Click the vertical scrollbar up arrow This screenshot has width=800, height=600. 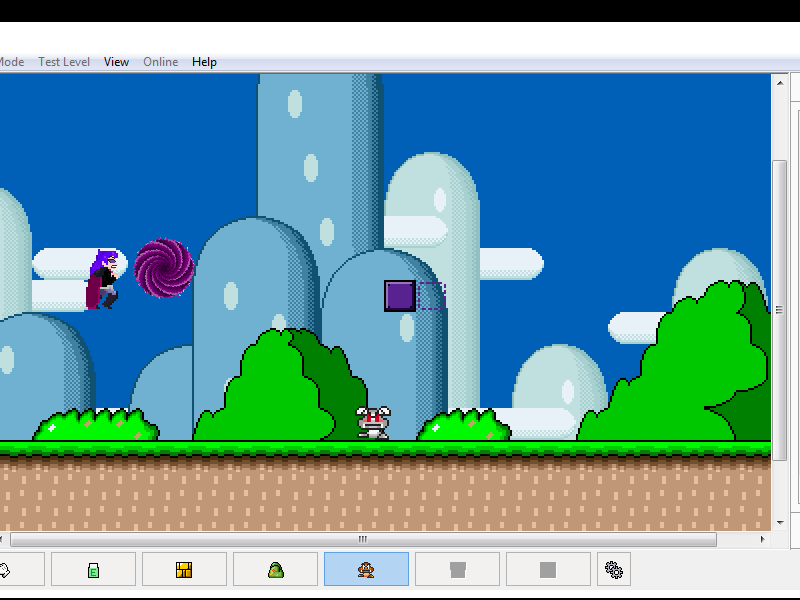pos(780,83)
